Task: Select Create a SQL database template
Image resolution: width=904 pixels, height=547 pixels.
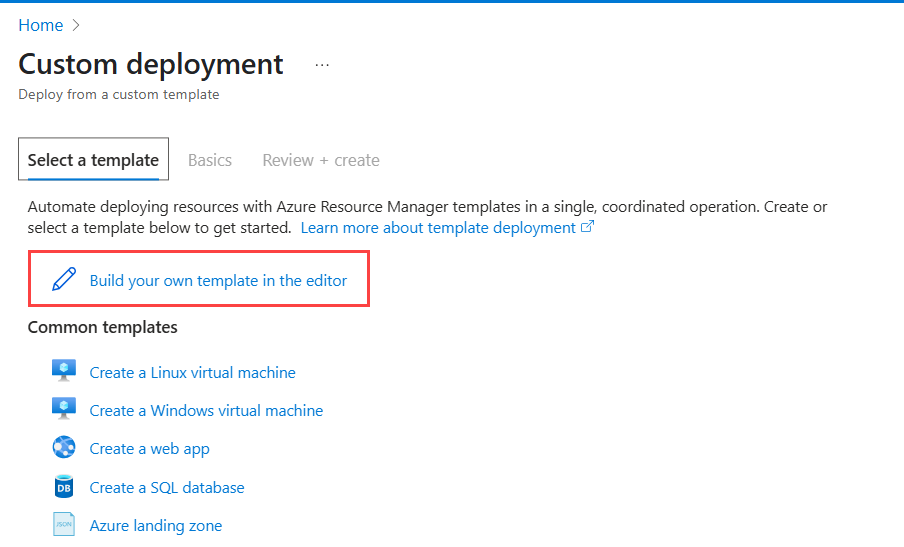Action: [167, 488]
